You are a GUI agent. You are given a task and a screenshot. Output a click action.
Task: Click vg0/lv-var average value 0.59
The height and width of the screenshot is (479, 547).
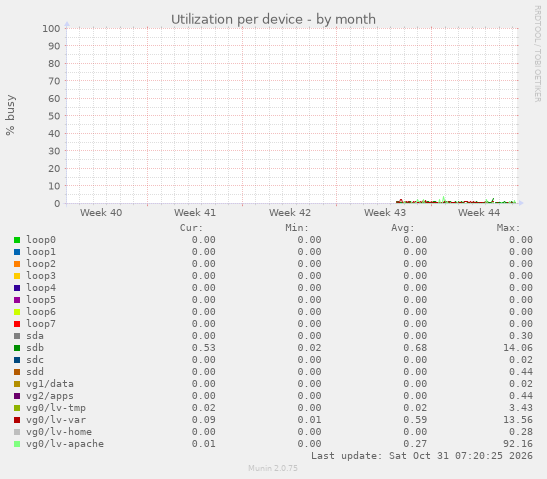pos(415,420)
